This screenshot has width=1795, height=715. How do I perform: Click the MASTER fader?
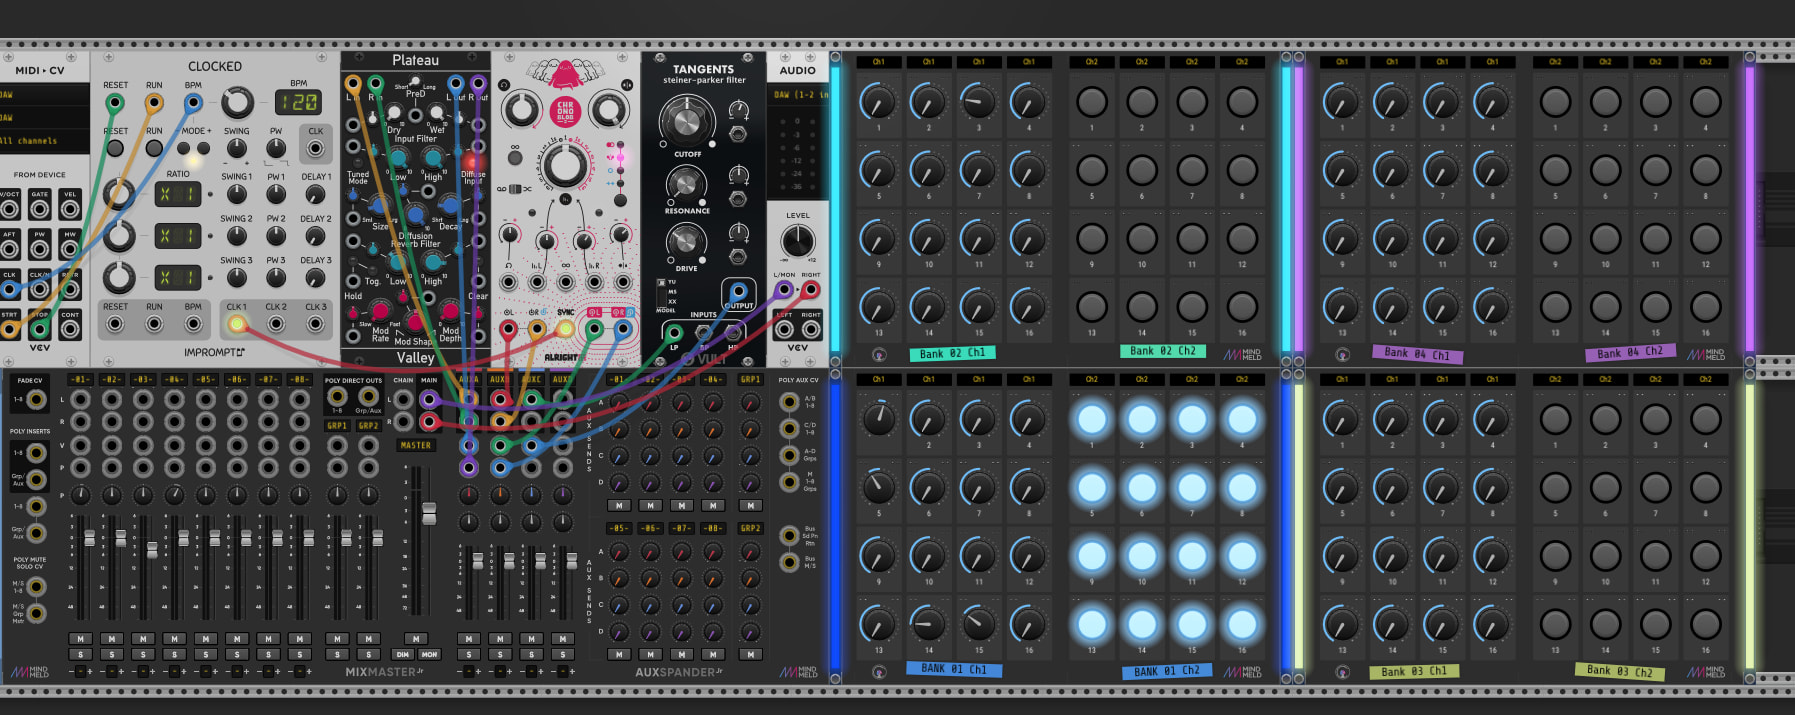coord(429,513)
